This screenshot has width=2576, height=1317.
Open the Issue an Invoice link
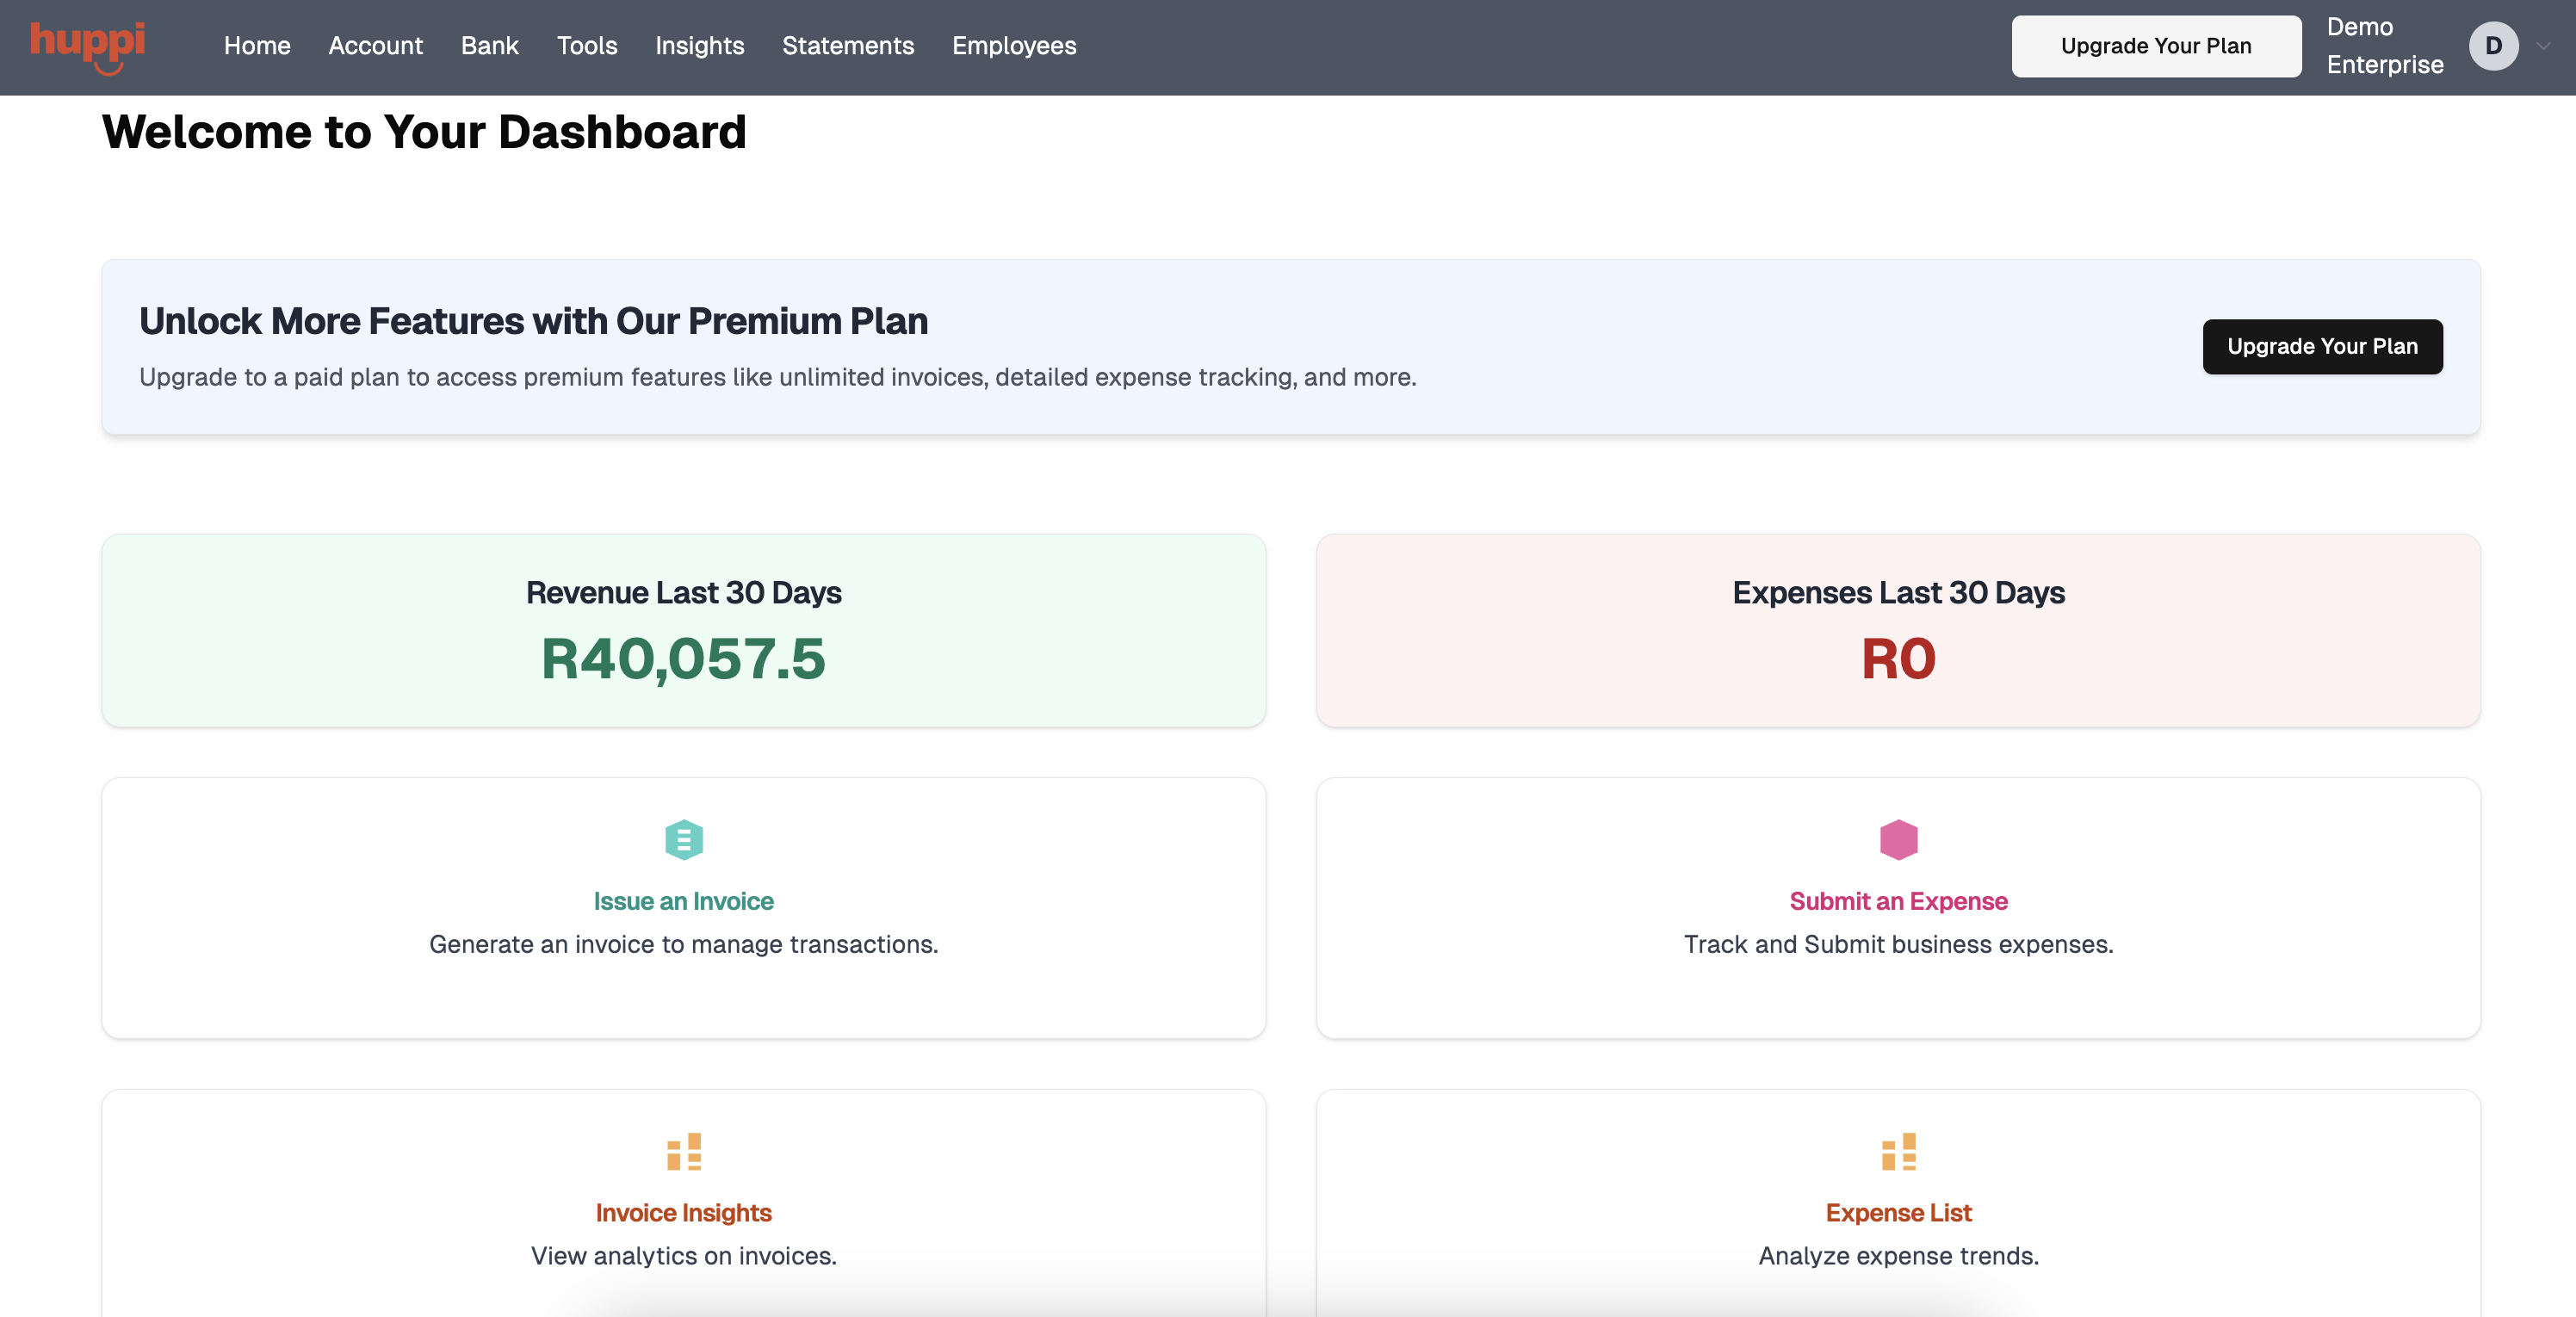point(684,901)
